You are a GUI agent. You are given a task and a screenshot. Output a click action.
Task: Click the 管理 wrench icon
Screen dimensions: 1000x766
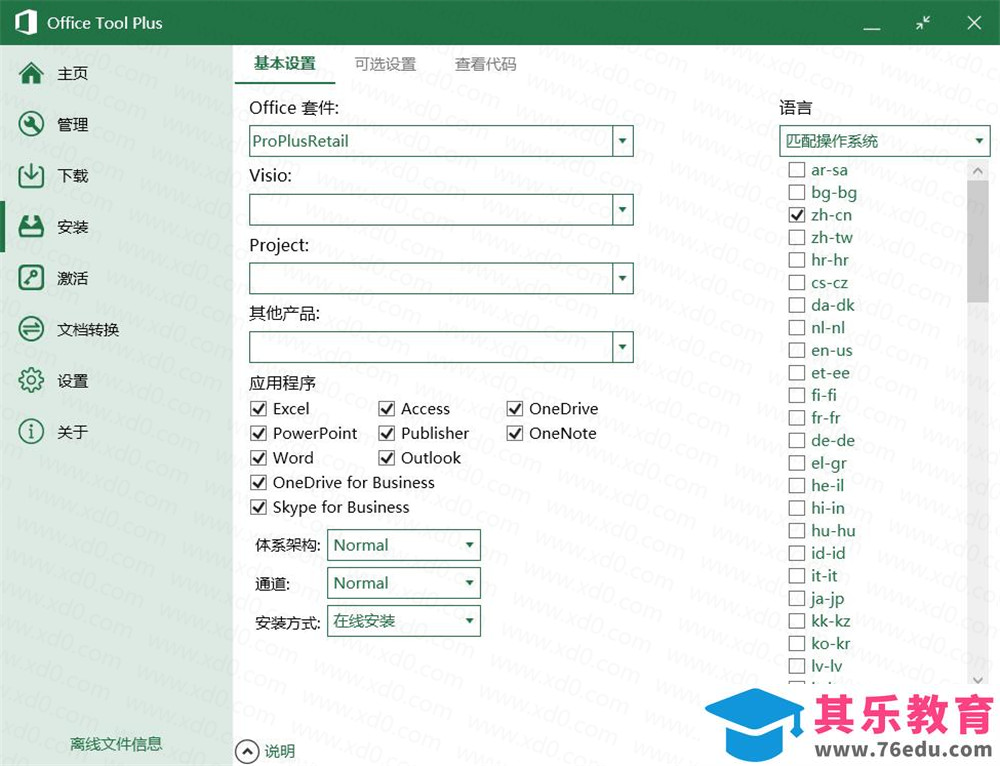point(31,124)
